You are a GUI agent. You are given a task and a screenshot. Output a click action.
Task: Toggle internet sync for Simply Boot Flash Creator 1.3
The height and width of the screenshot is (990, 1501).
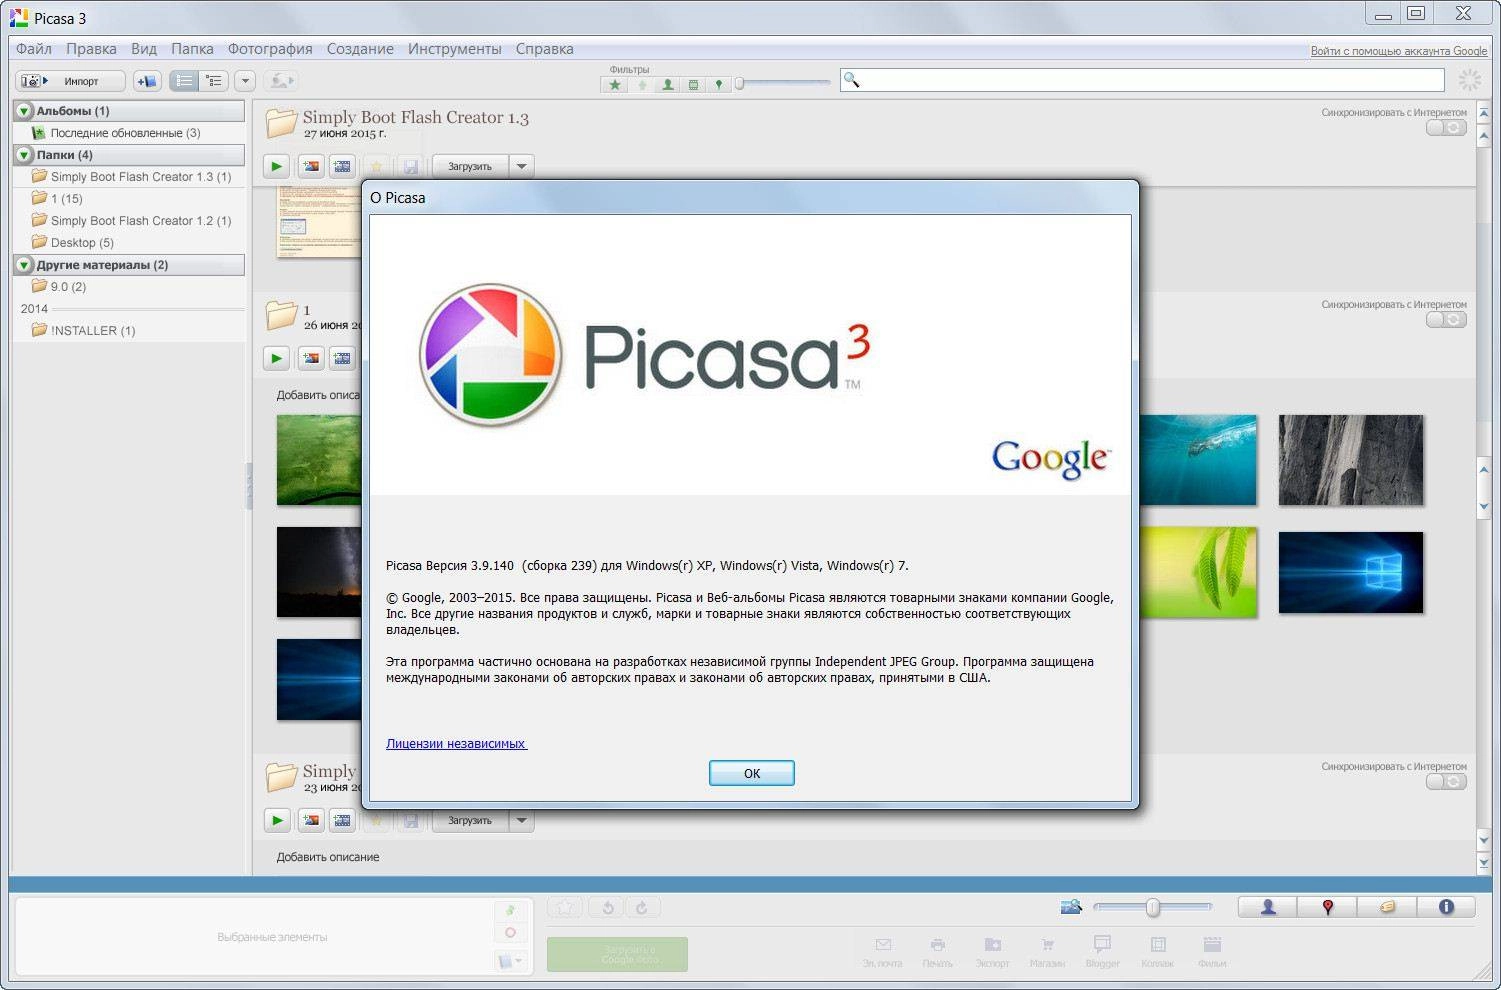1446,128
